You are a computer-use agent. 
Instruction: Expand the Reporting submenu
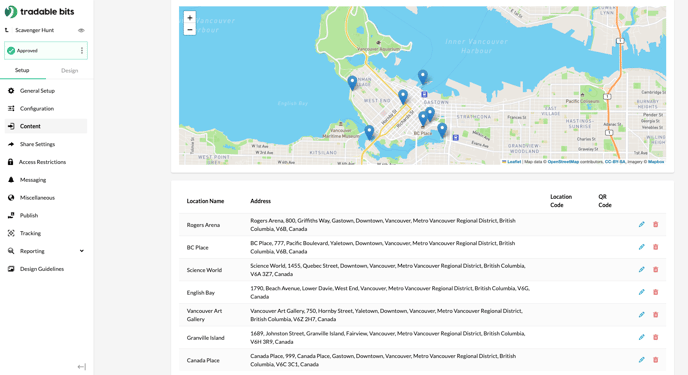click(82, 251)
